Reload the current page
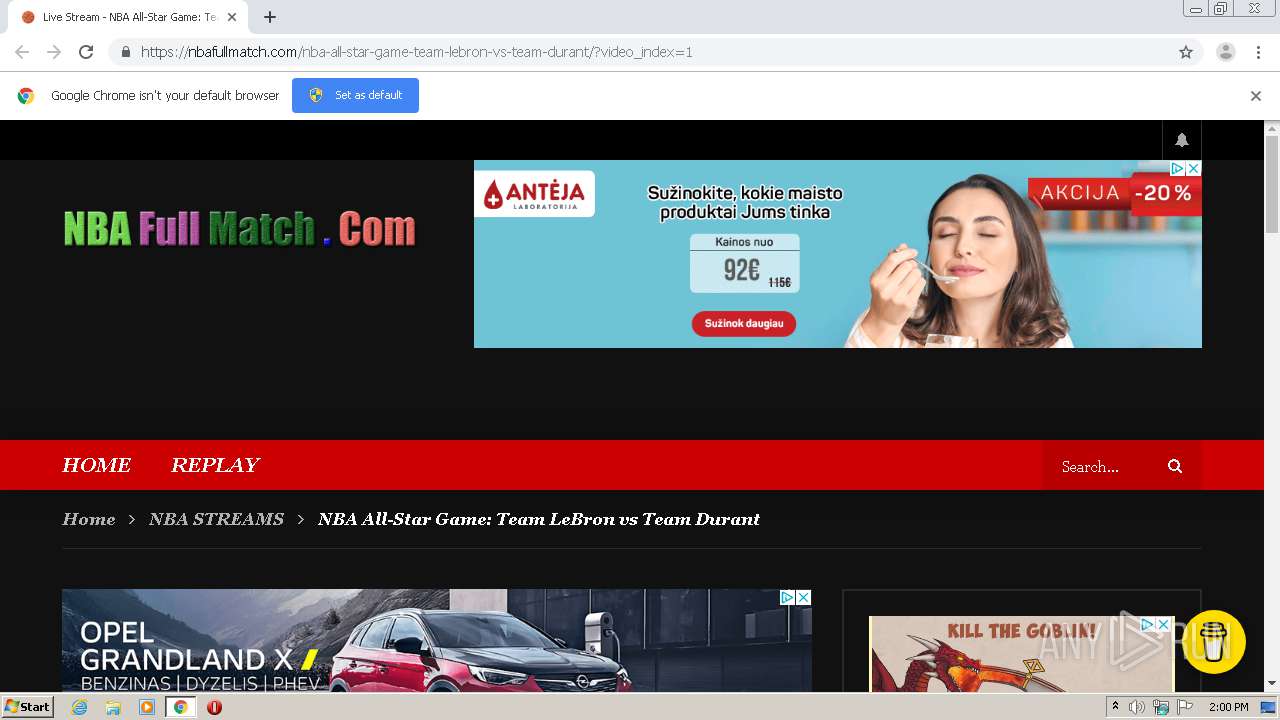This screenshot has height=720, width=1280. coord(86,52)
